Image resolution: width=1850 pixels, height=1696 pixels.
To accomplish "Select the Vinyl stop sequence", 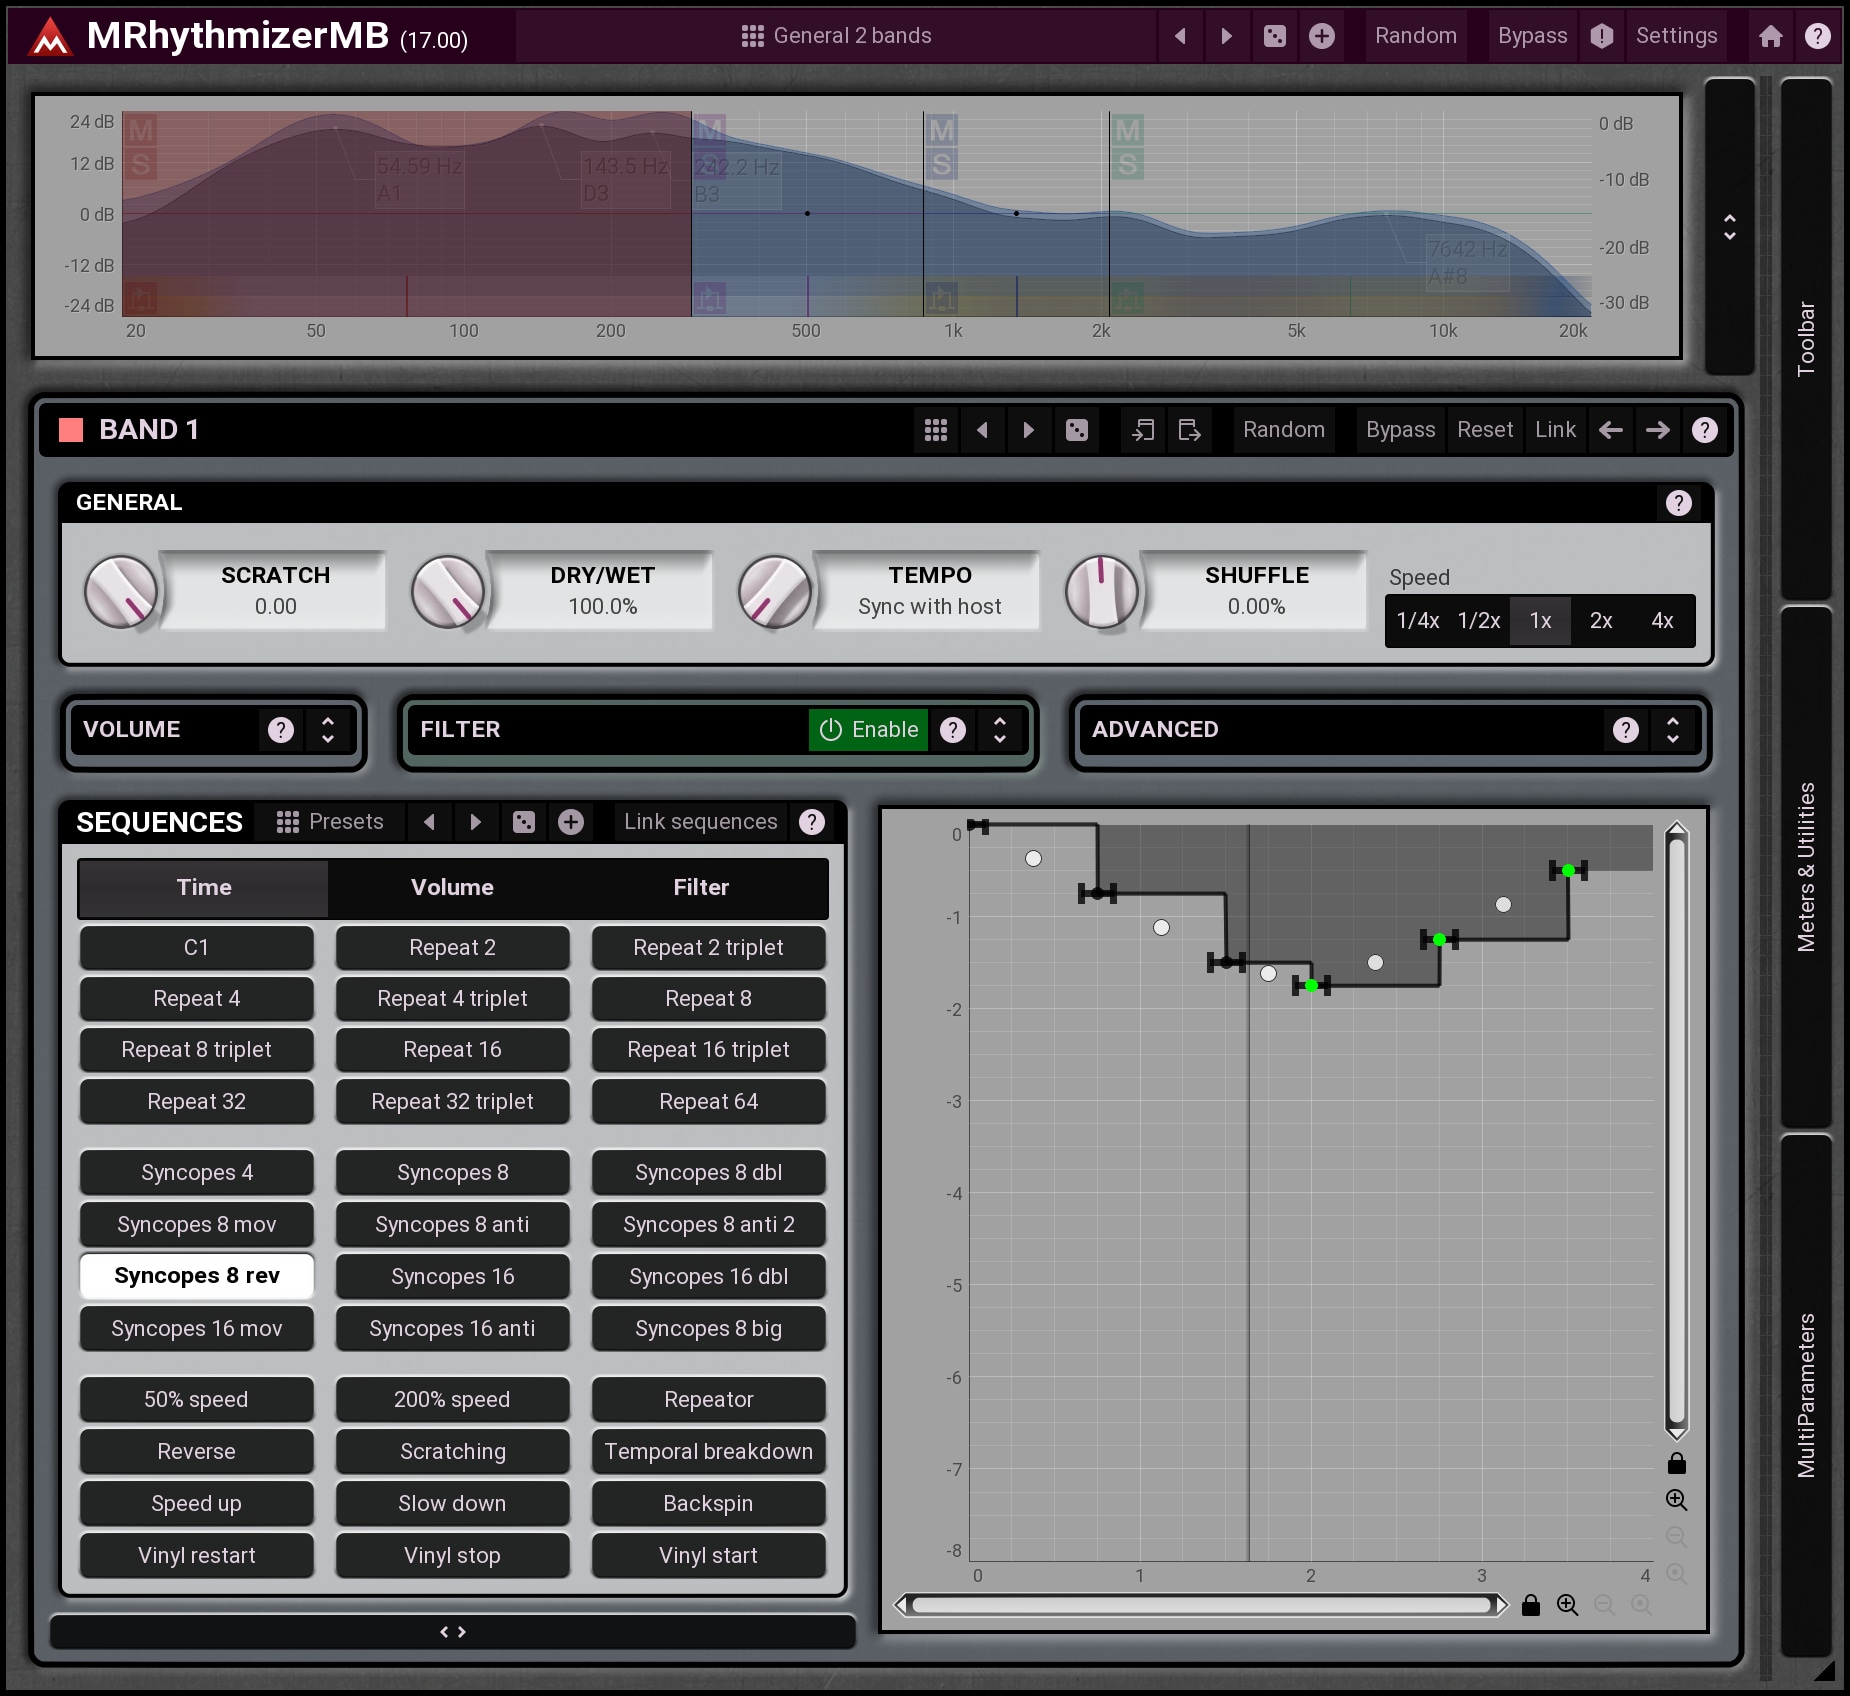I will click(x=452, y=1555).
